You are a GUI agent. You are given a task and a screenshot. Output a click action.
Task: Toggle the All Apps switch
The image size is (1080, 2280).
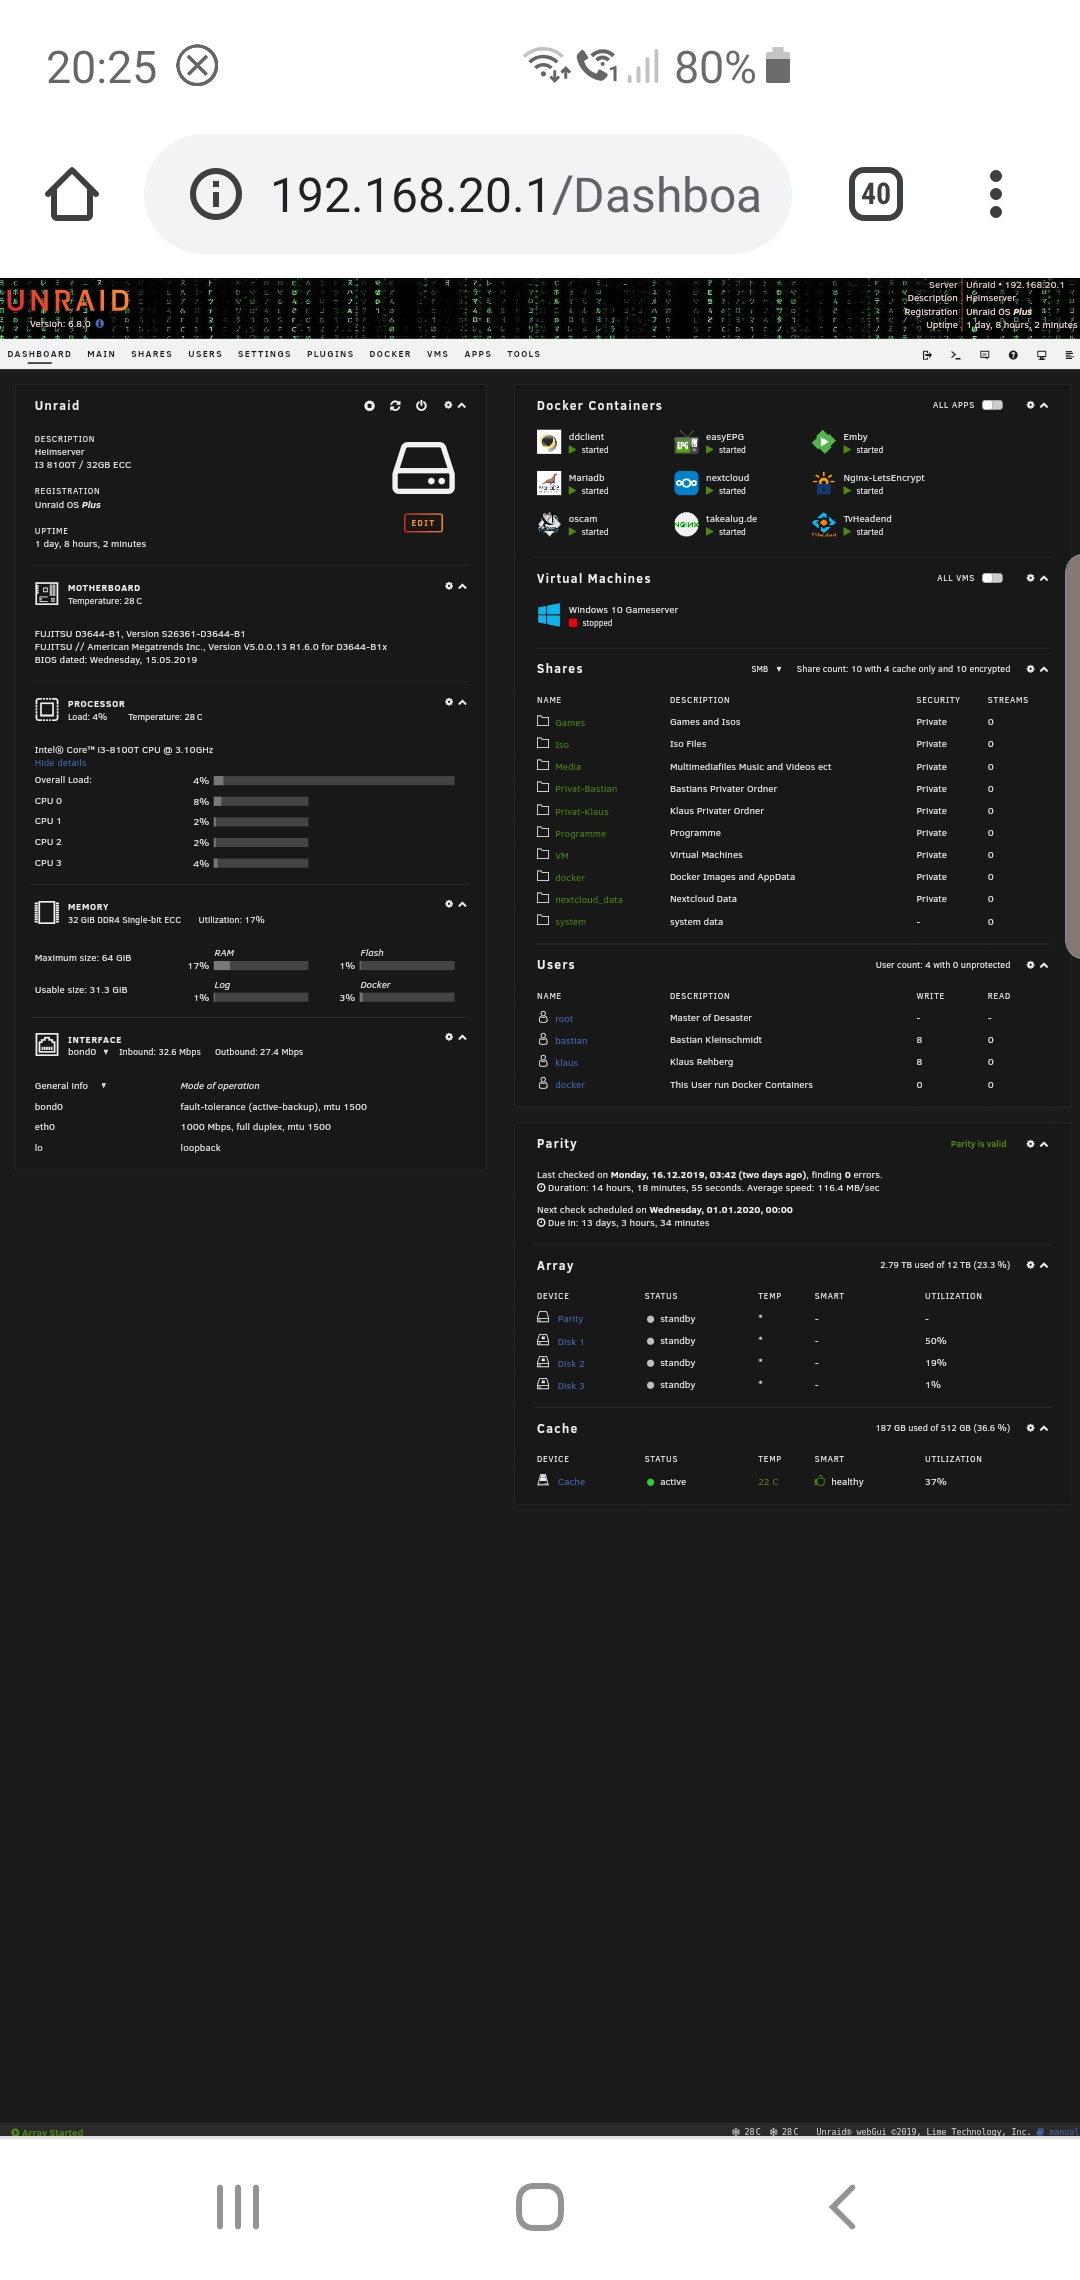point(992,405)
